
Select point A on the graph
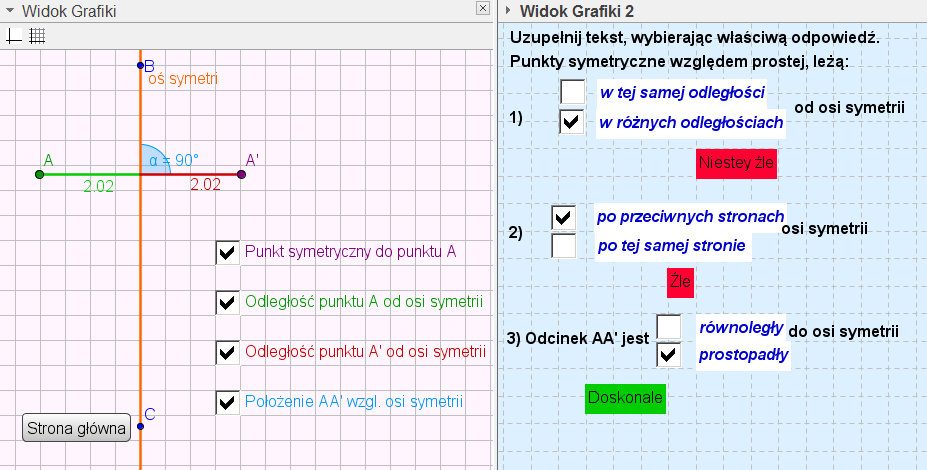click(40, 174)
